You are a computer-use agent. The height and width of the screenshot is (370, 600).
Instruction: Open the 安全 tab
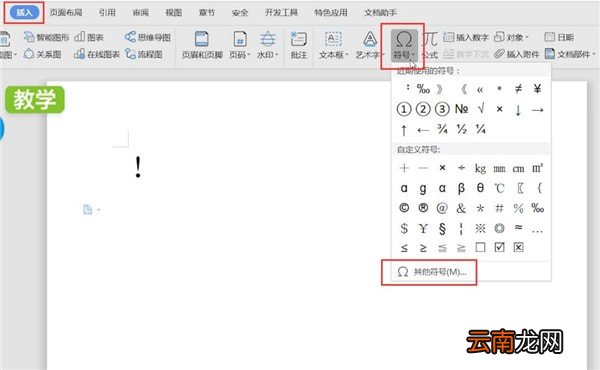coord(240,13)
